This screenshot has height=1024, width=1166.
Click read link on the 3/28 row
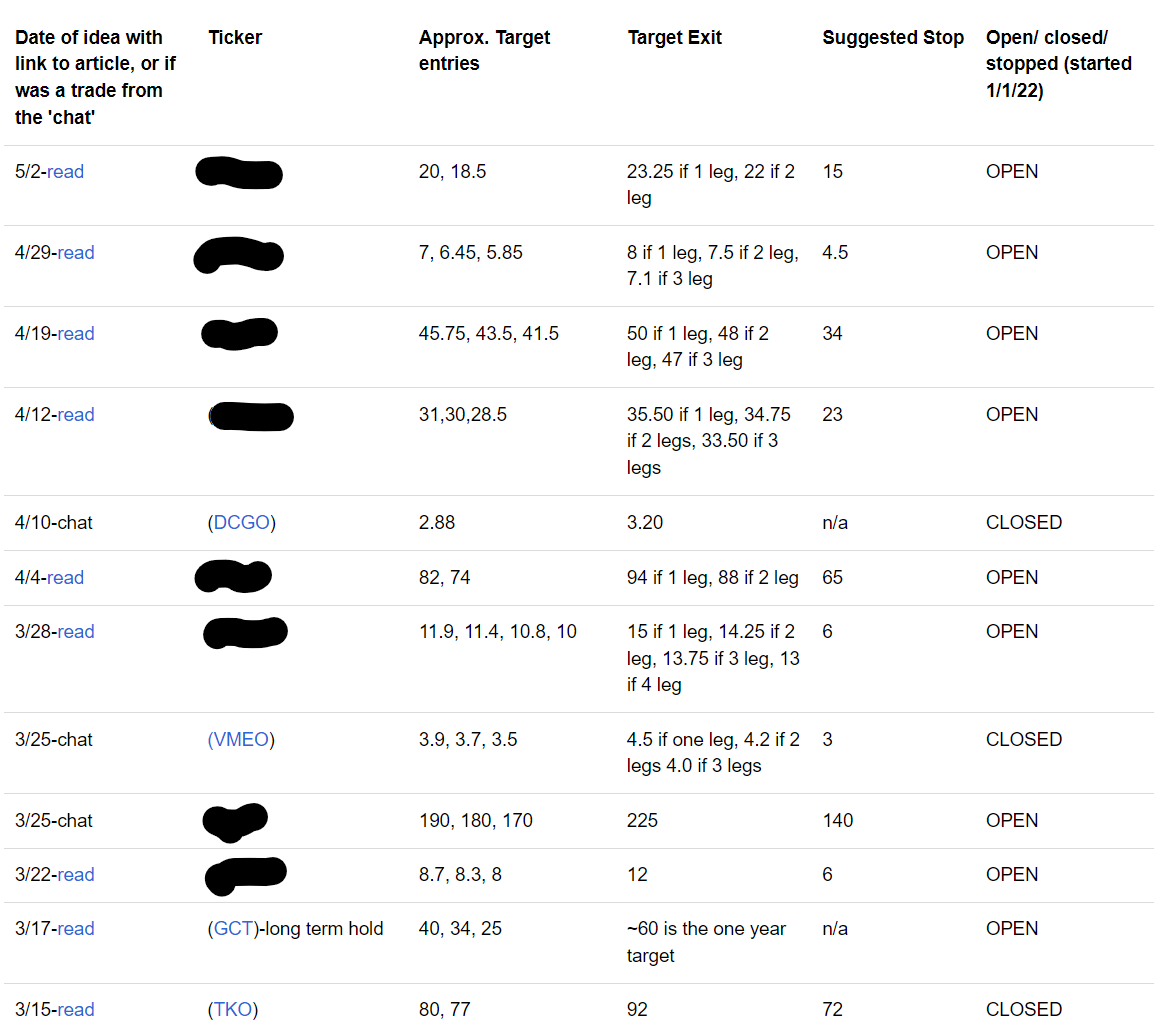[x=76, y=632]
